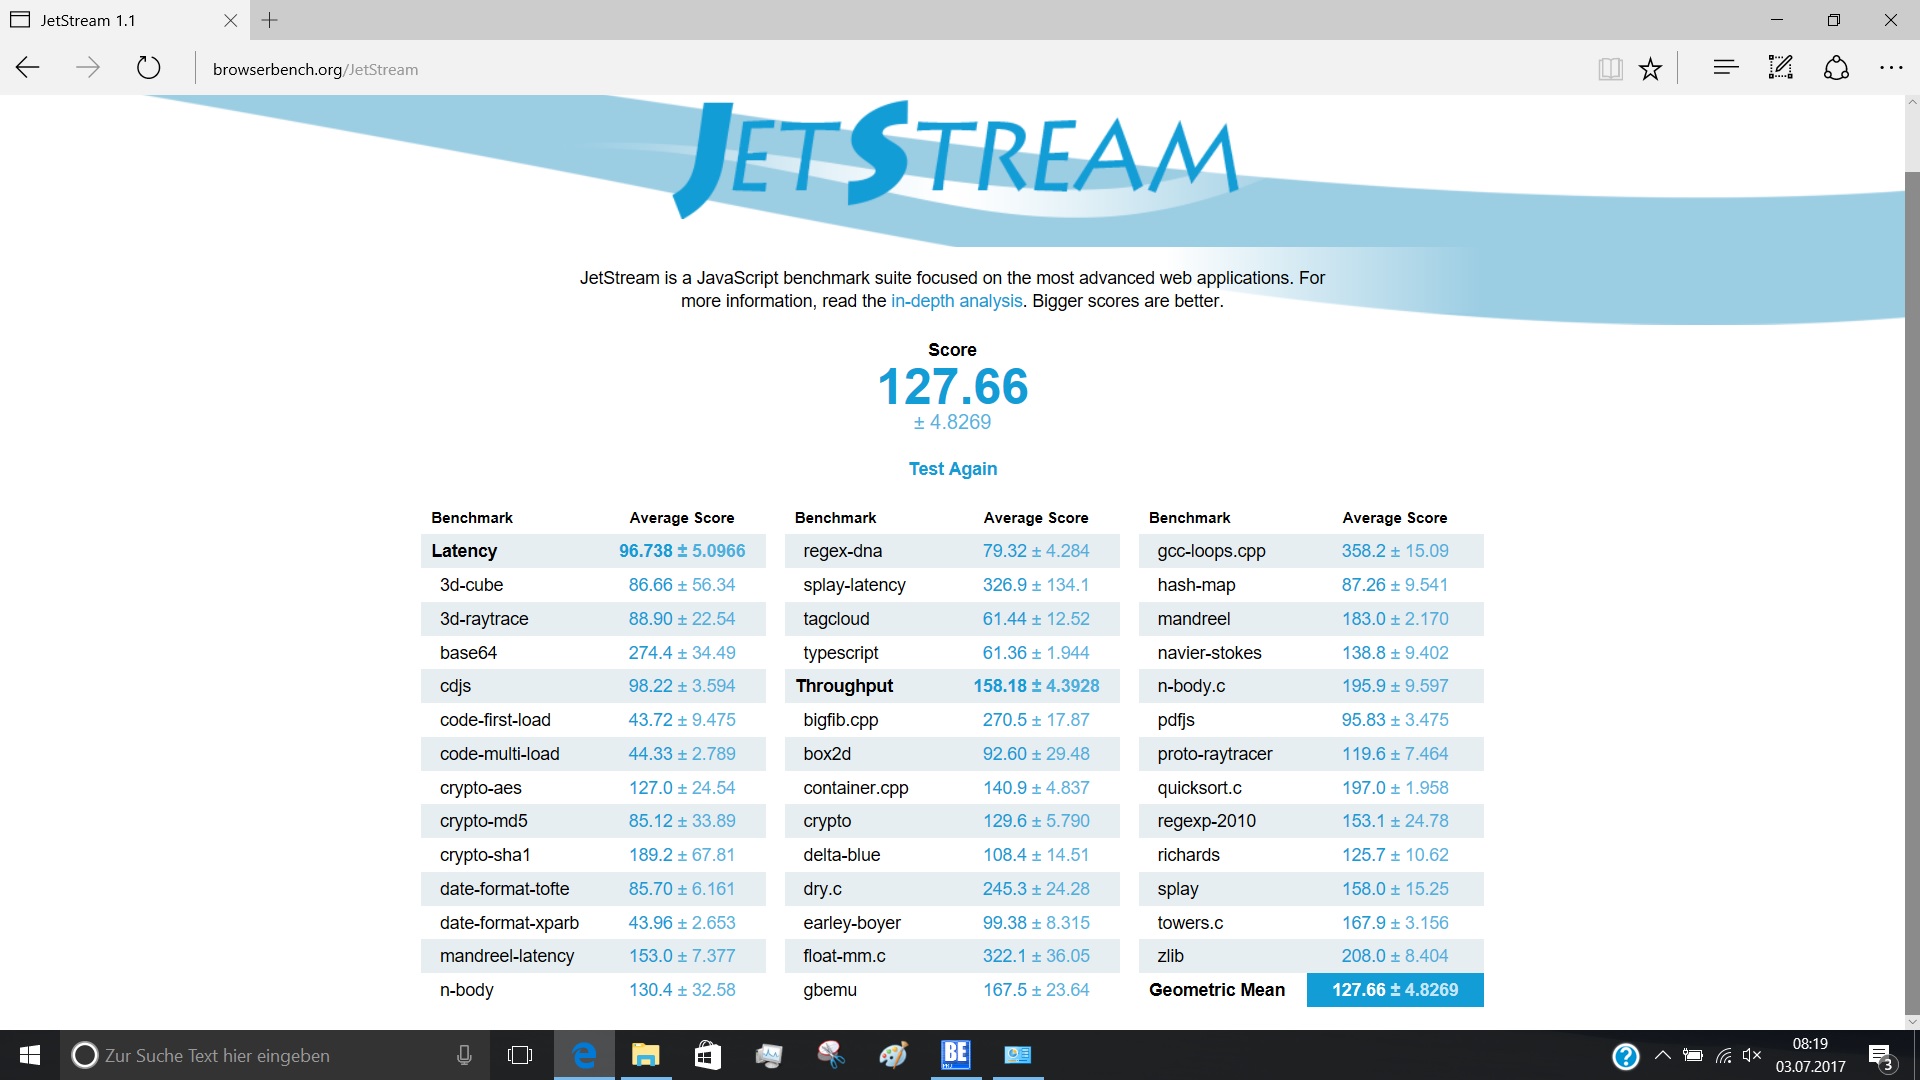Add page to favorites star
This screenshot has width=1920, height=1080.
click(x=1650, y=68)
